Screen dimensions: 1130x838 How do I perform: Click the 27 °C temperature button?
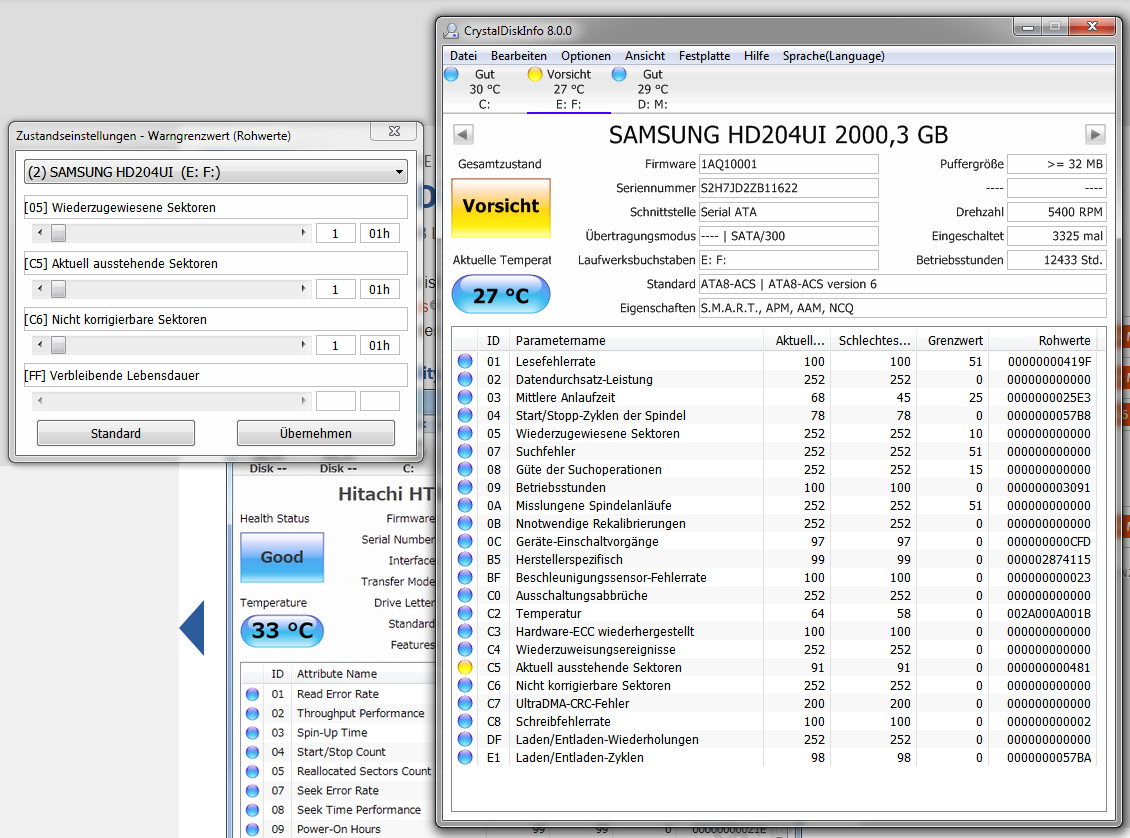[x=501, y=295]
